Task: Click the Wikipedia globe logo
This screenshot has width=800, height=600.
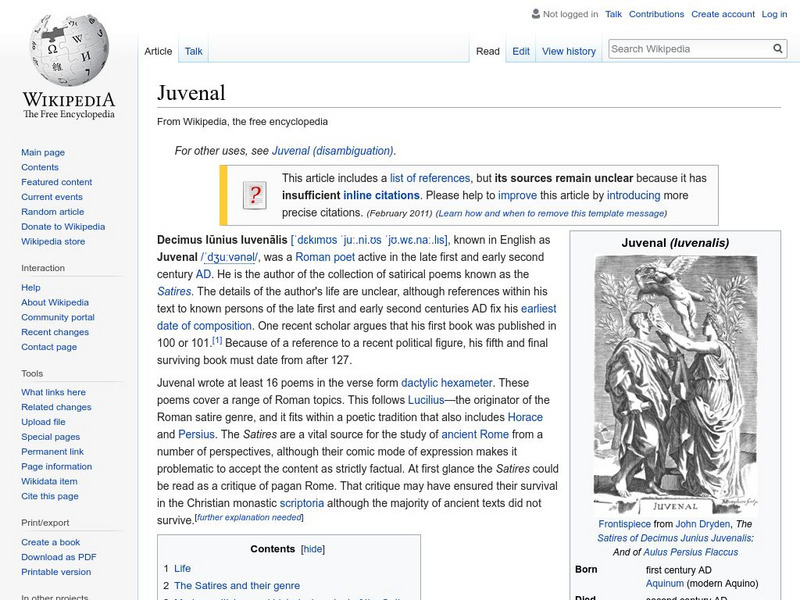Action: pyautogui.click(x=69, y=49)
